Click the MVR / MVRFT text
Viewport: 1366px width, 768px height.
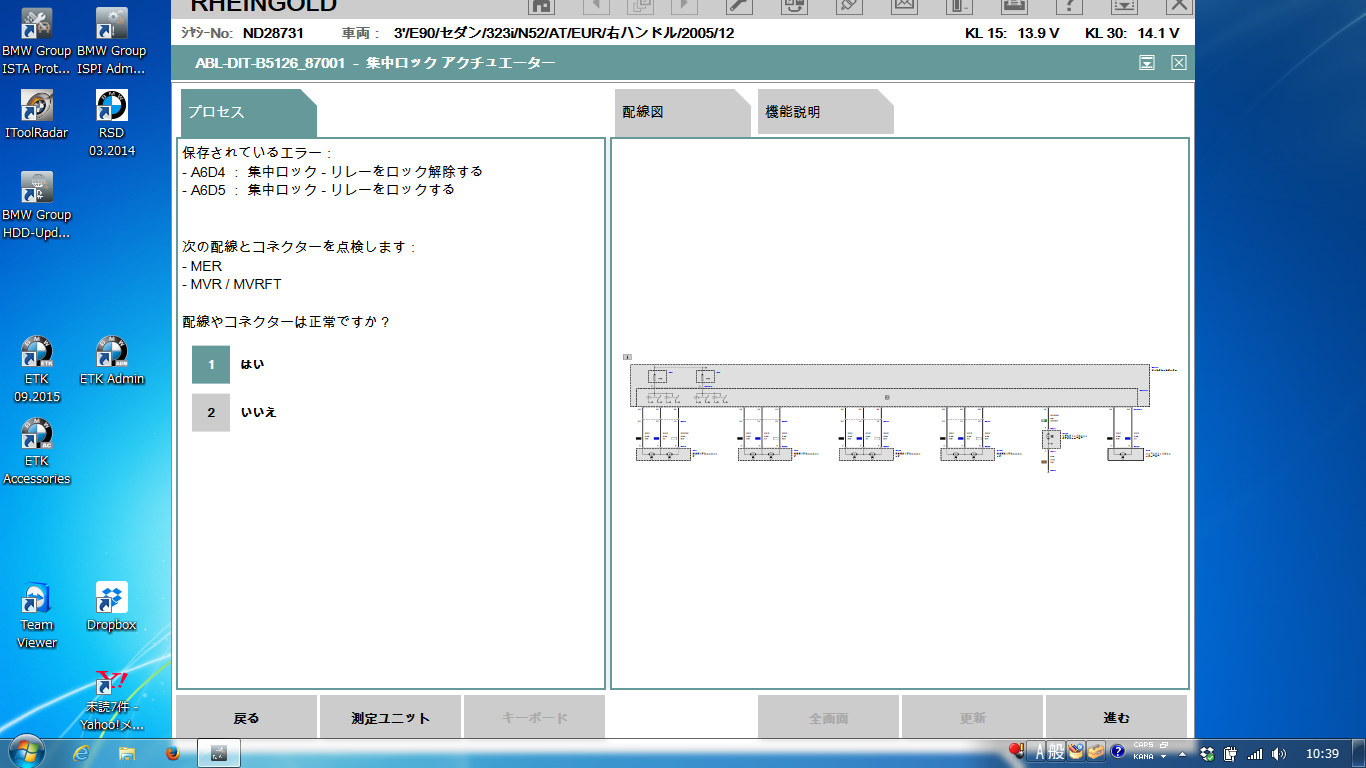tap(232, 284)
